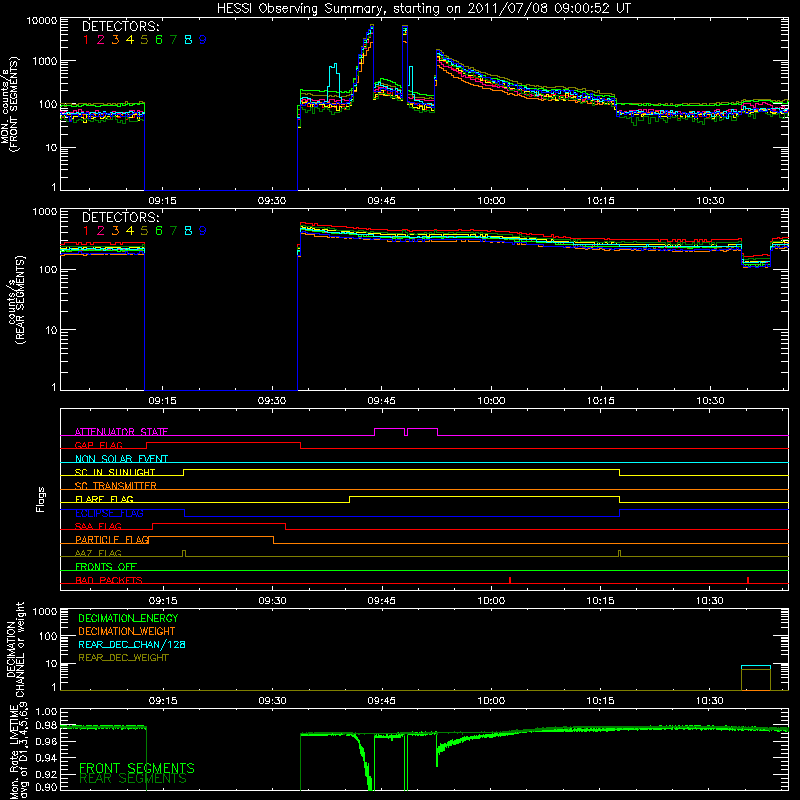
Task: Select the FRONTS_OFF flag label
Action: tap(106, 566)
